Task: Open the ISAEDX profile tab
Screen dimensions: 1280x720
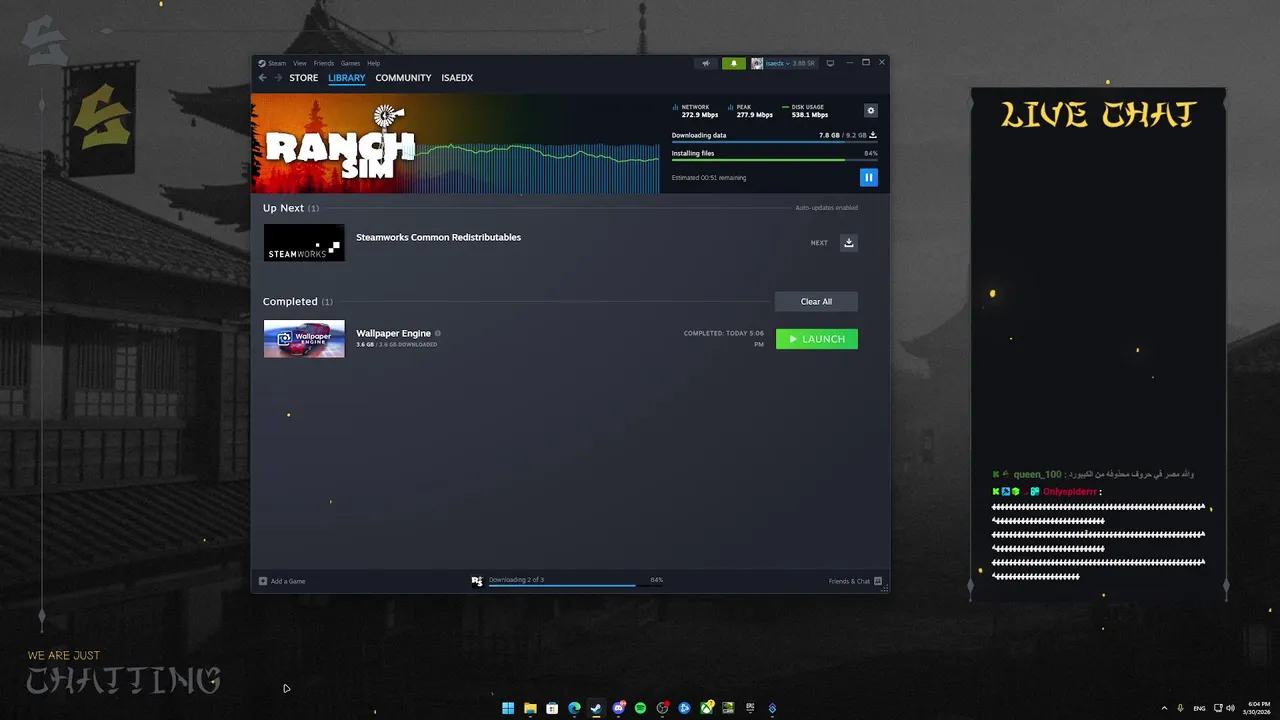Action: (x=457, y=78)
